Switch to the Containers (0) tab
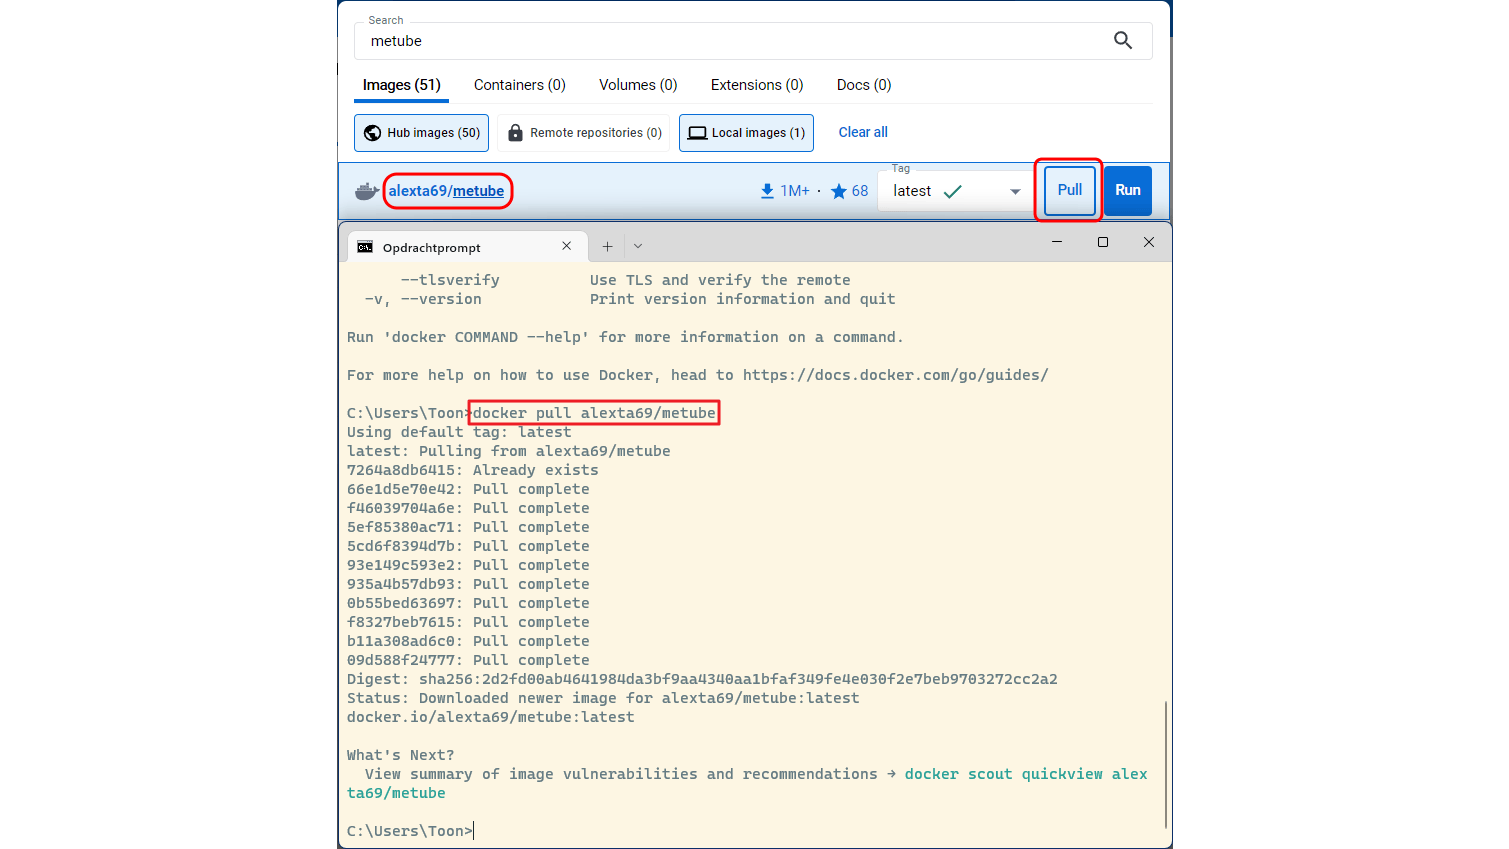 (520, 85)
